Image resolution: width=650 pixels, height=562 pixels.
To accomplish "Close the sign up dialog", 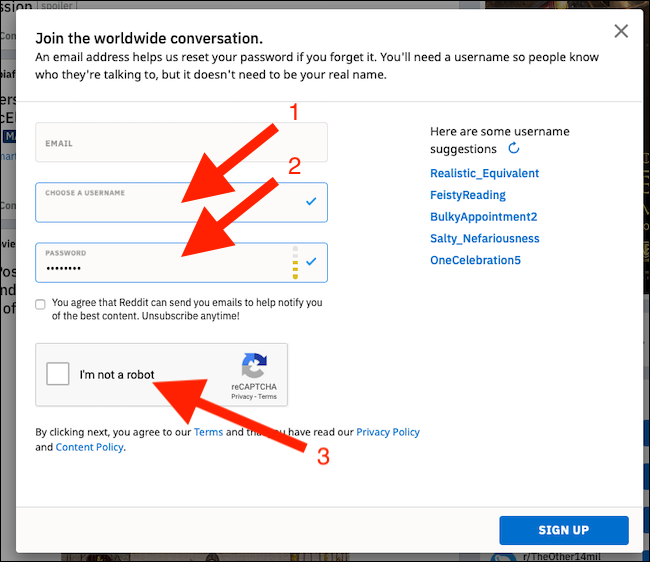I will click(x=621, y=31).
